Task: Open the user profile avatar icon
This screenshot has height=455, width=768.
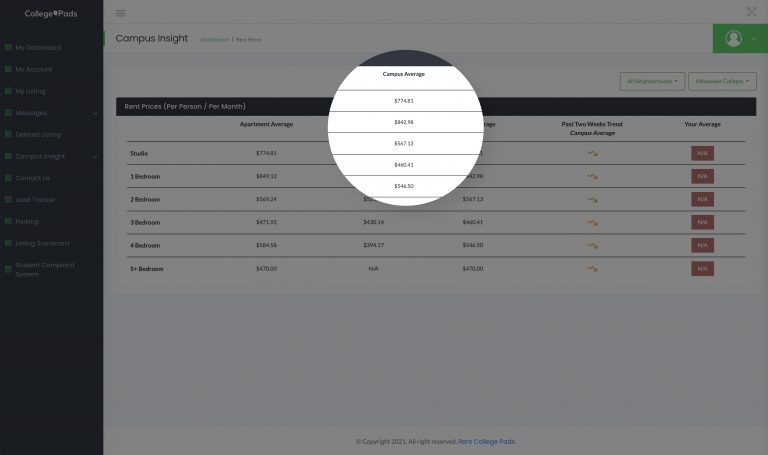Action: (x=733, y=38)
